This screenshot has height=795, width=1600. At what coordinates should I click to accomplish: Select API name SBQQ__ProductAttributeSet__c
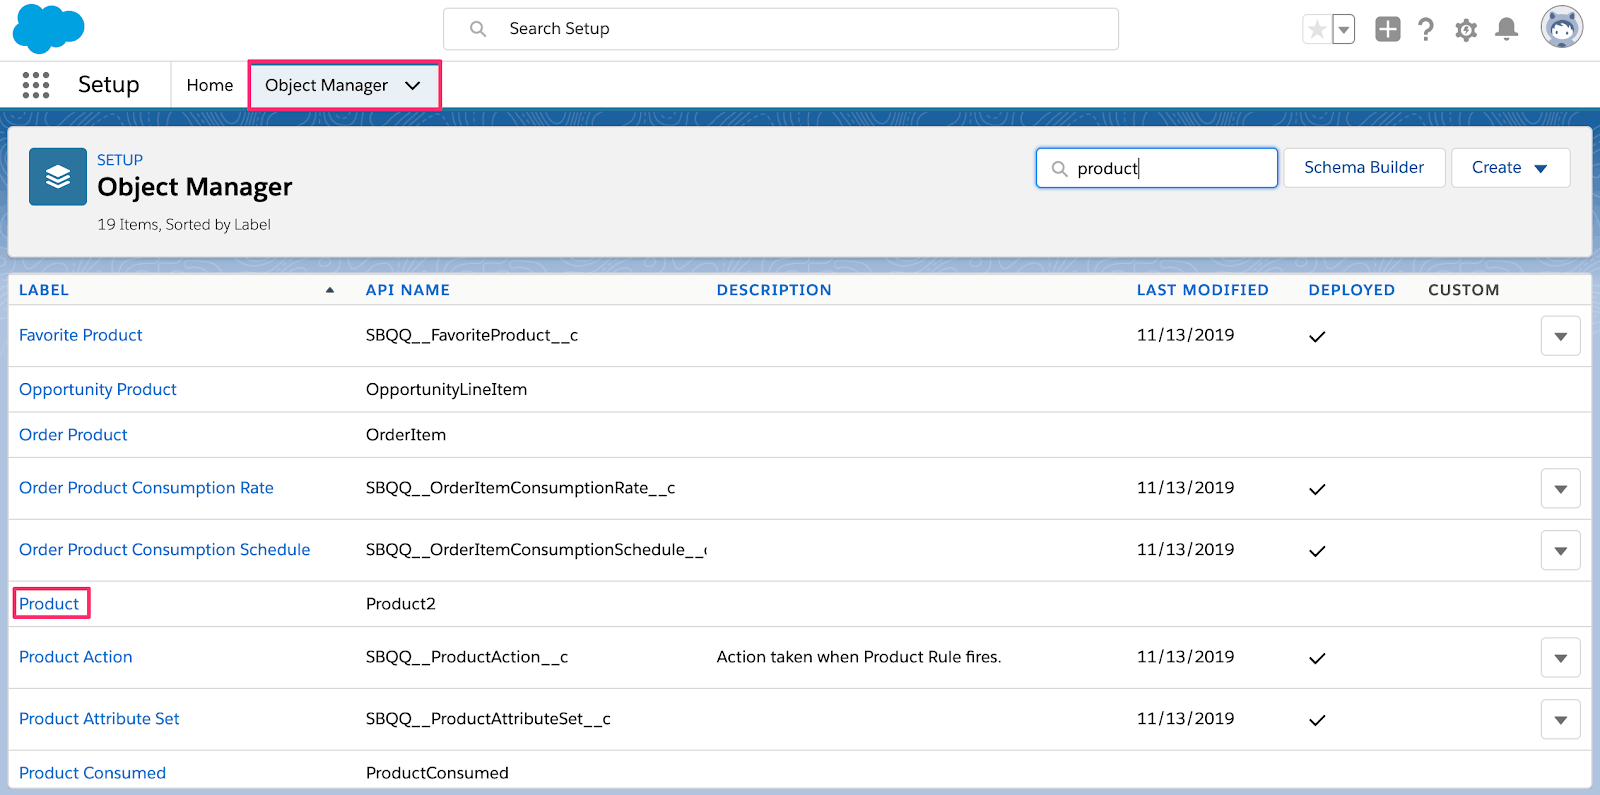[488, 719]
